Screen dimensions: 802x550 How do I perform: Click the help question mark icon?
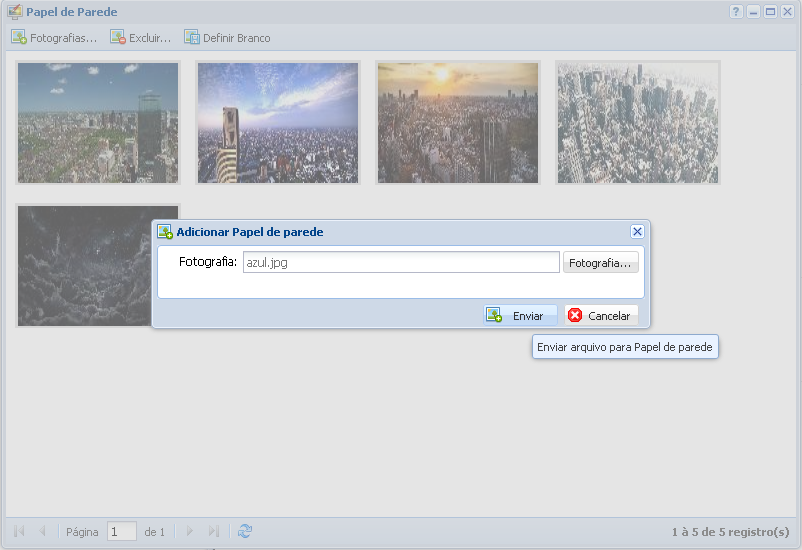pyautogui.click(x=736, y=12)
